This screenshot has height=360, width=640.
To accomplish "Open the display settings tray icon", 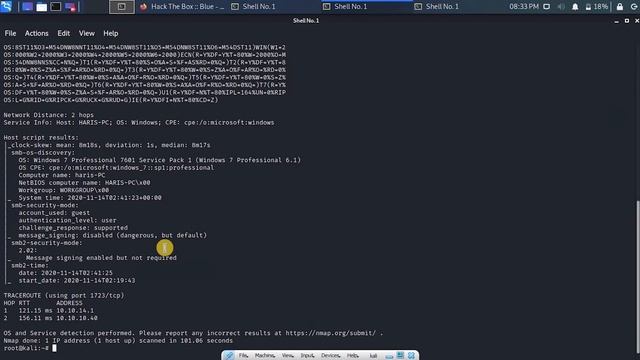I will 547,7.
